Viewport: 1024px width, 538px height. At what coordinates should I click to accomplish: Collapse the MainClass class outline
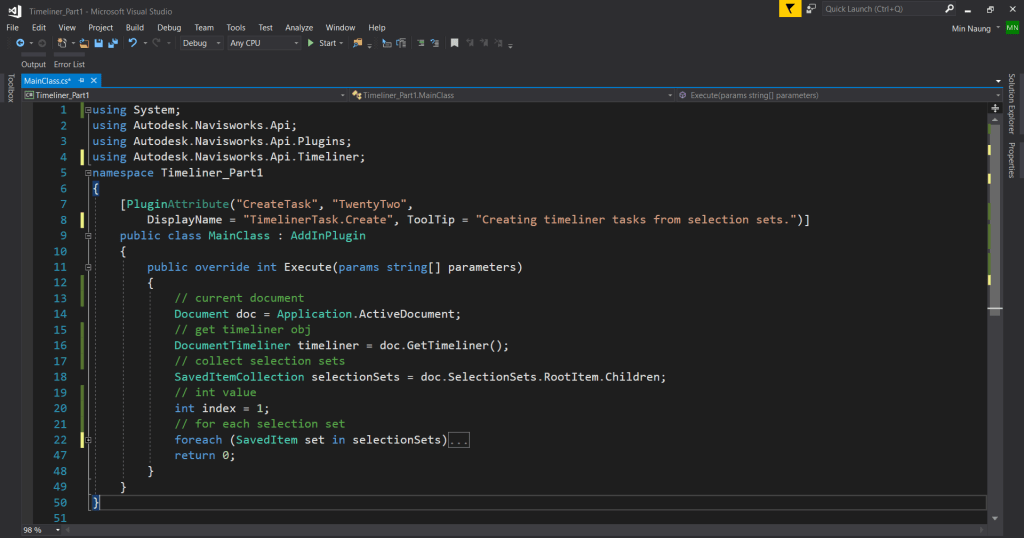click(x=88, y=236)
